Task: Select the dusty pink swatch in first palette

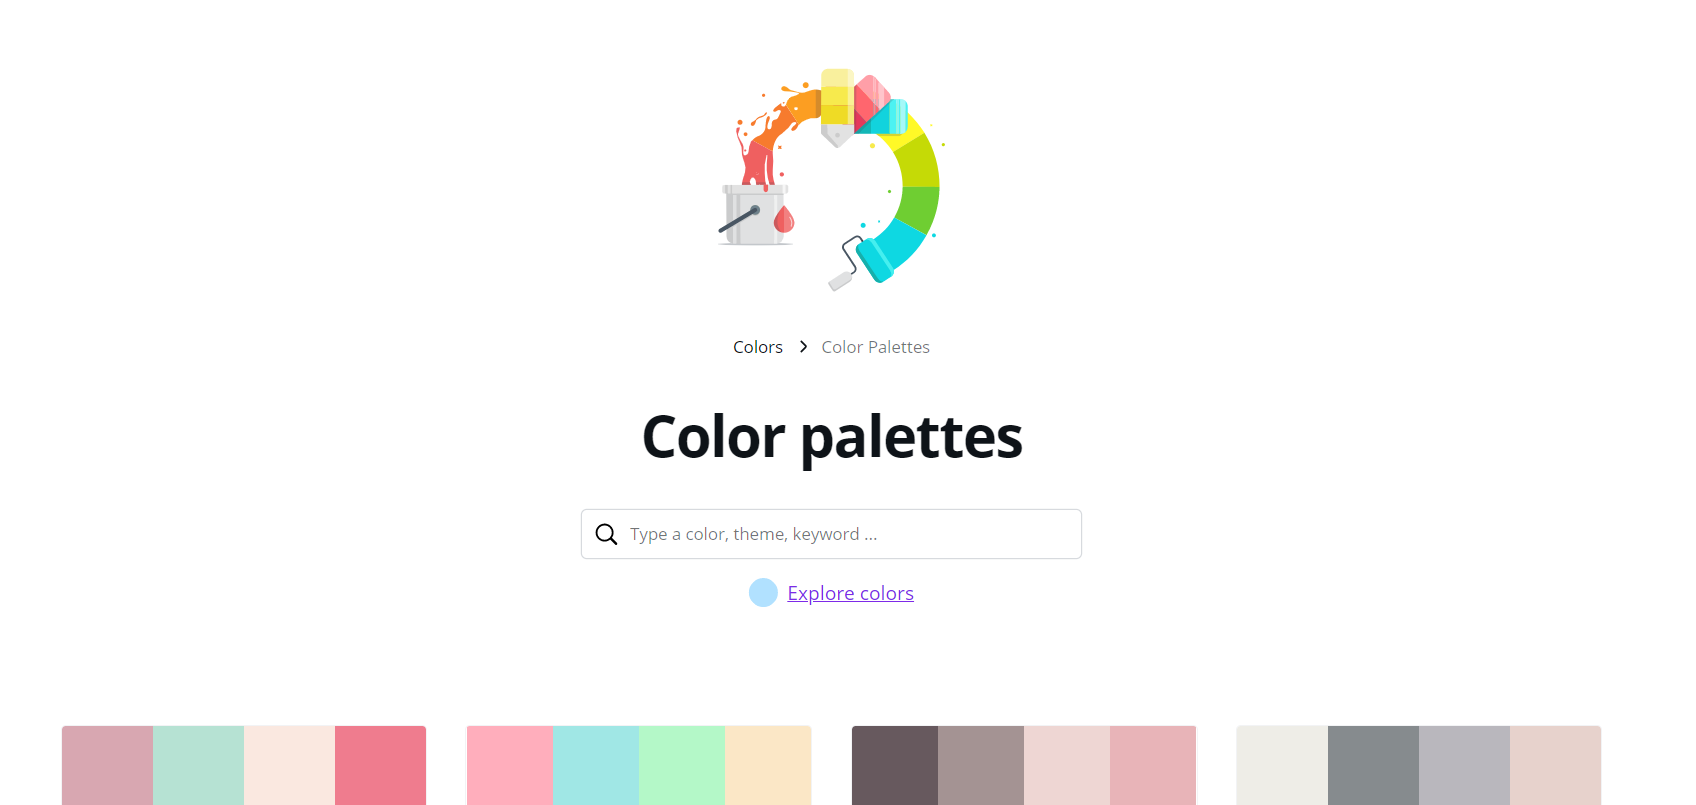Action: point(108,765)
